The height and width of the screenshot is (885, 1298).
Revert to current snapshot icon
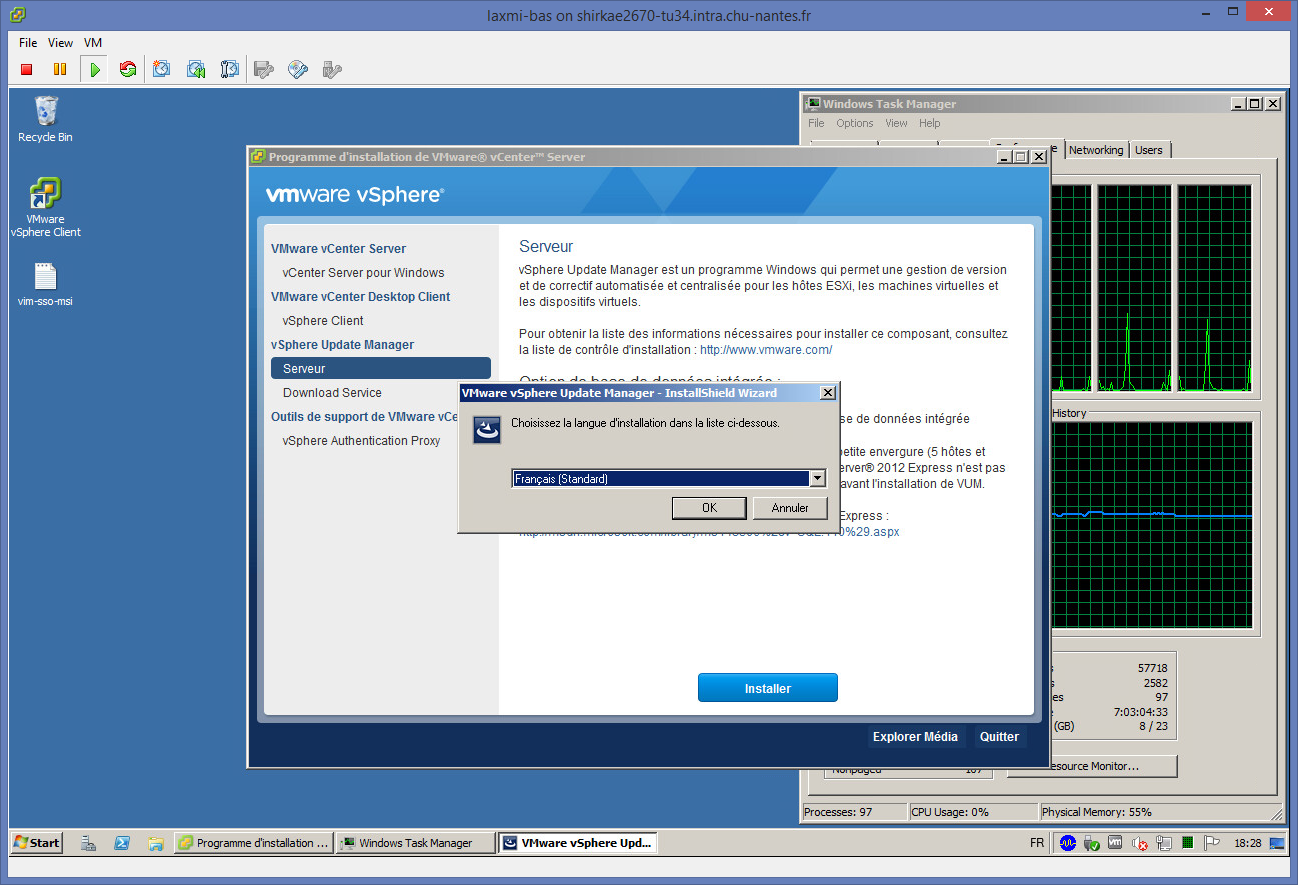tap(196, 69)
